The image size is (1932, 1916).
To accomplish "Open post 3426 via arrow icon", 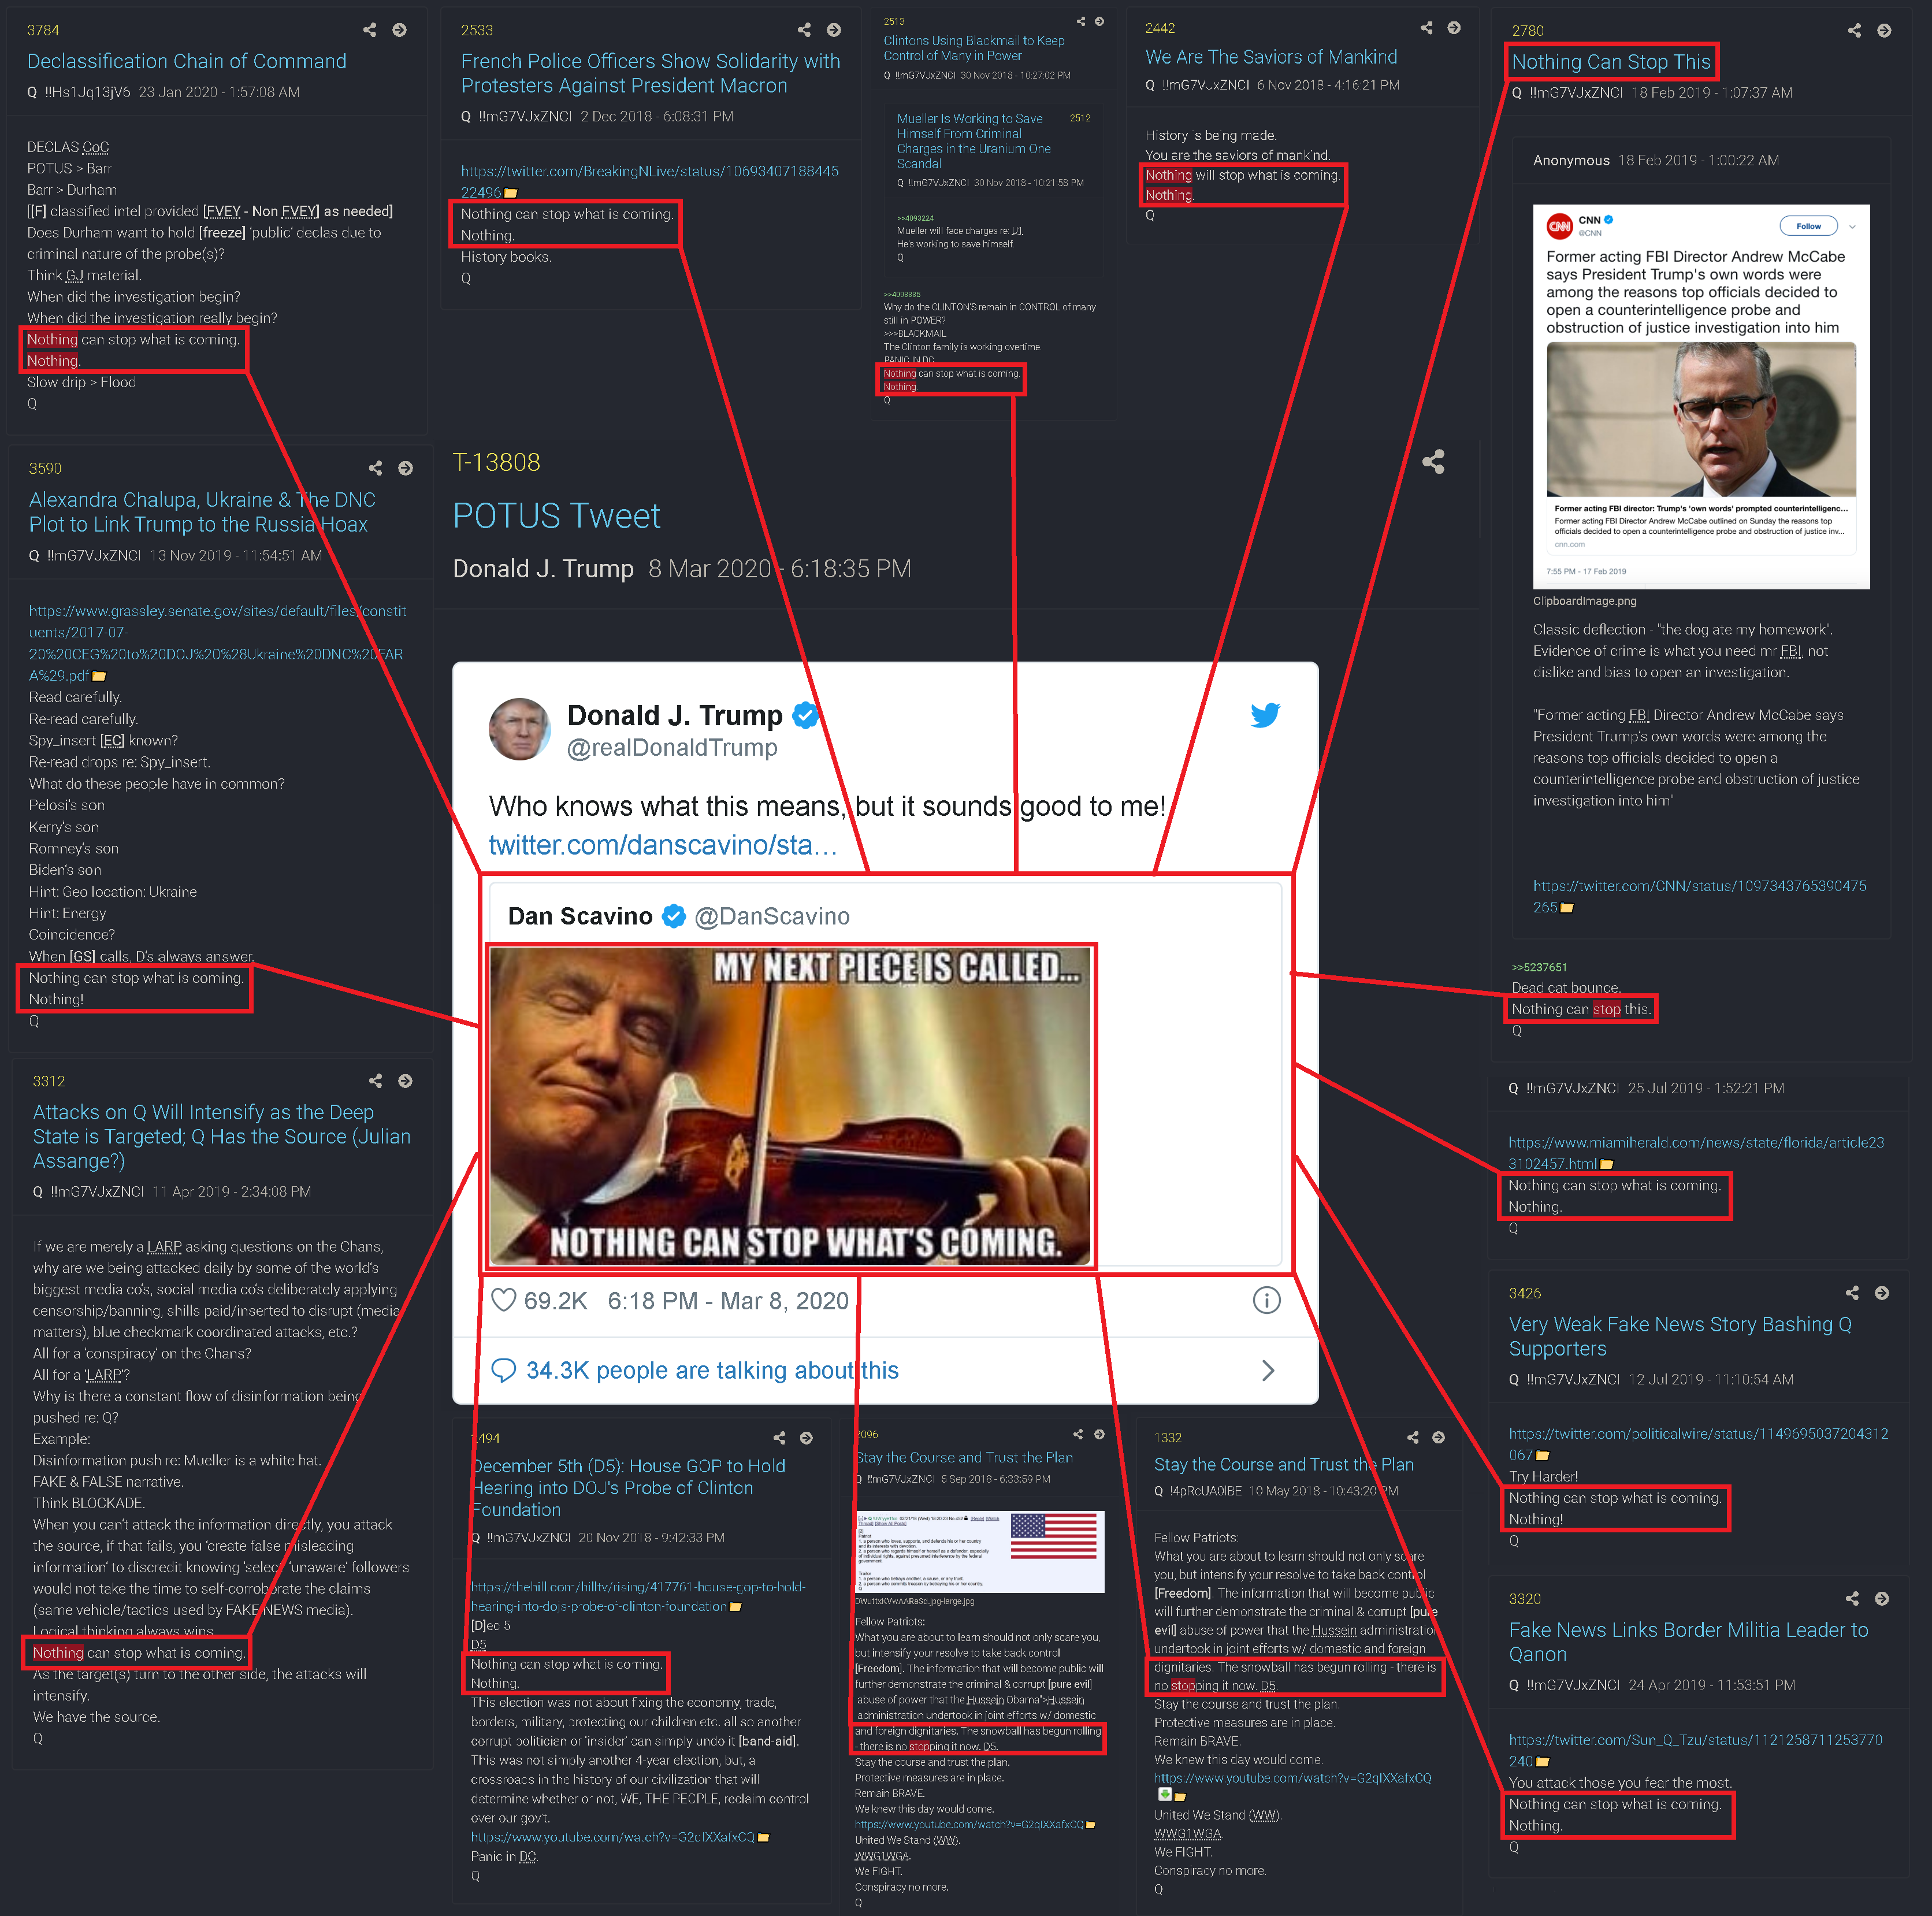I will point(1882,1293).
